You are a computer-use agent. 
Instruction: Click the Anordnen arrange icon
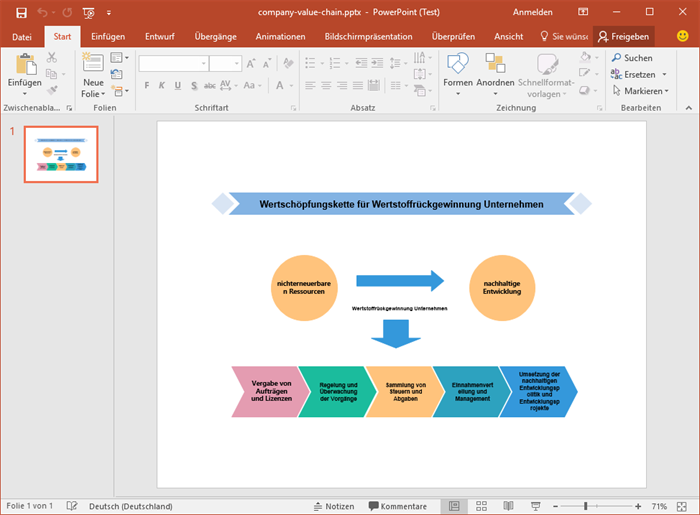tap(495, 64)
